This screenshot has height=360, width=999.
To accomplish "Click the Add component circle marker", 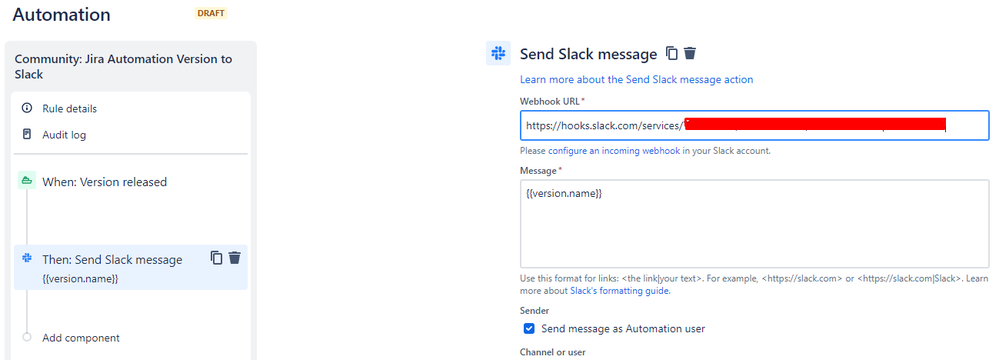I will tap(27, 337).
